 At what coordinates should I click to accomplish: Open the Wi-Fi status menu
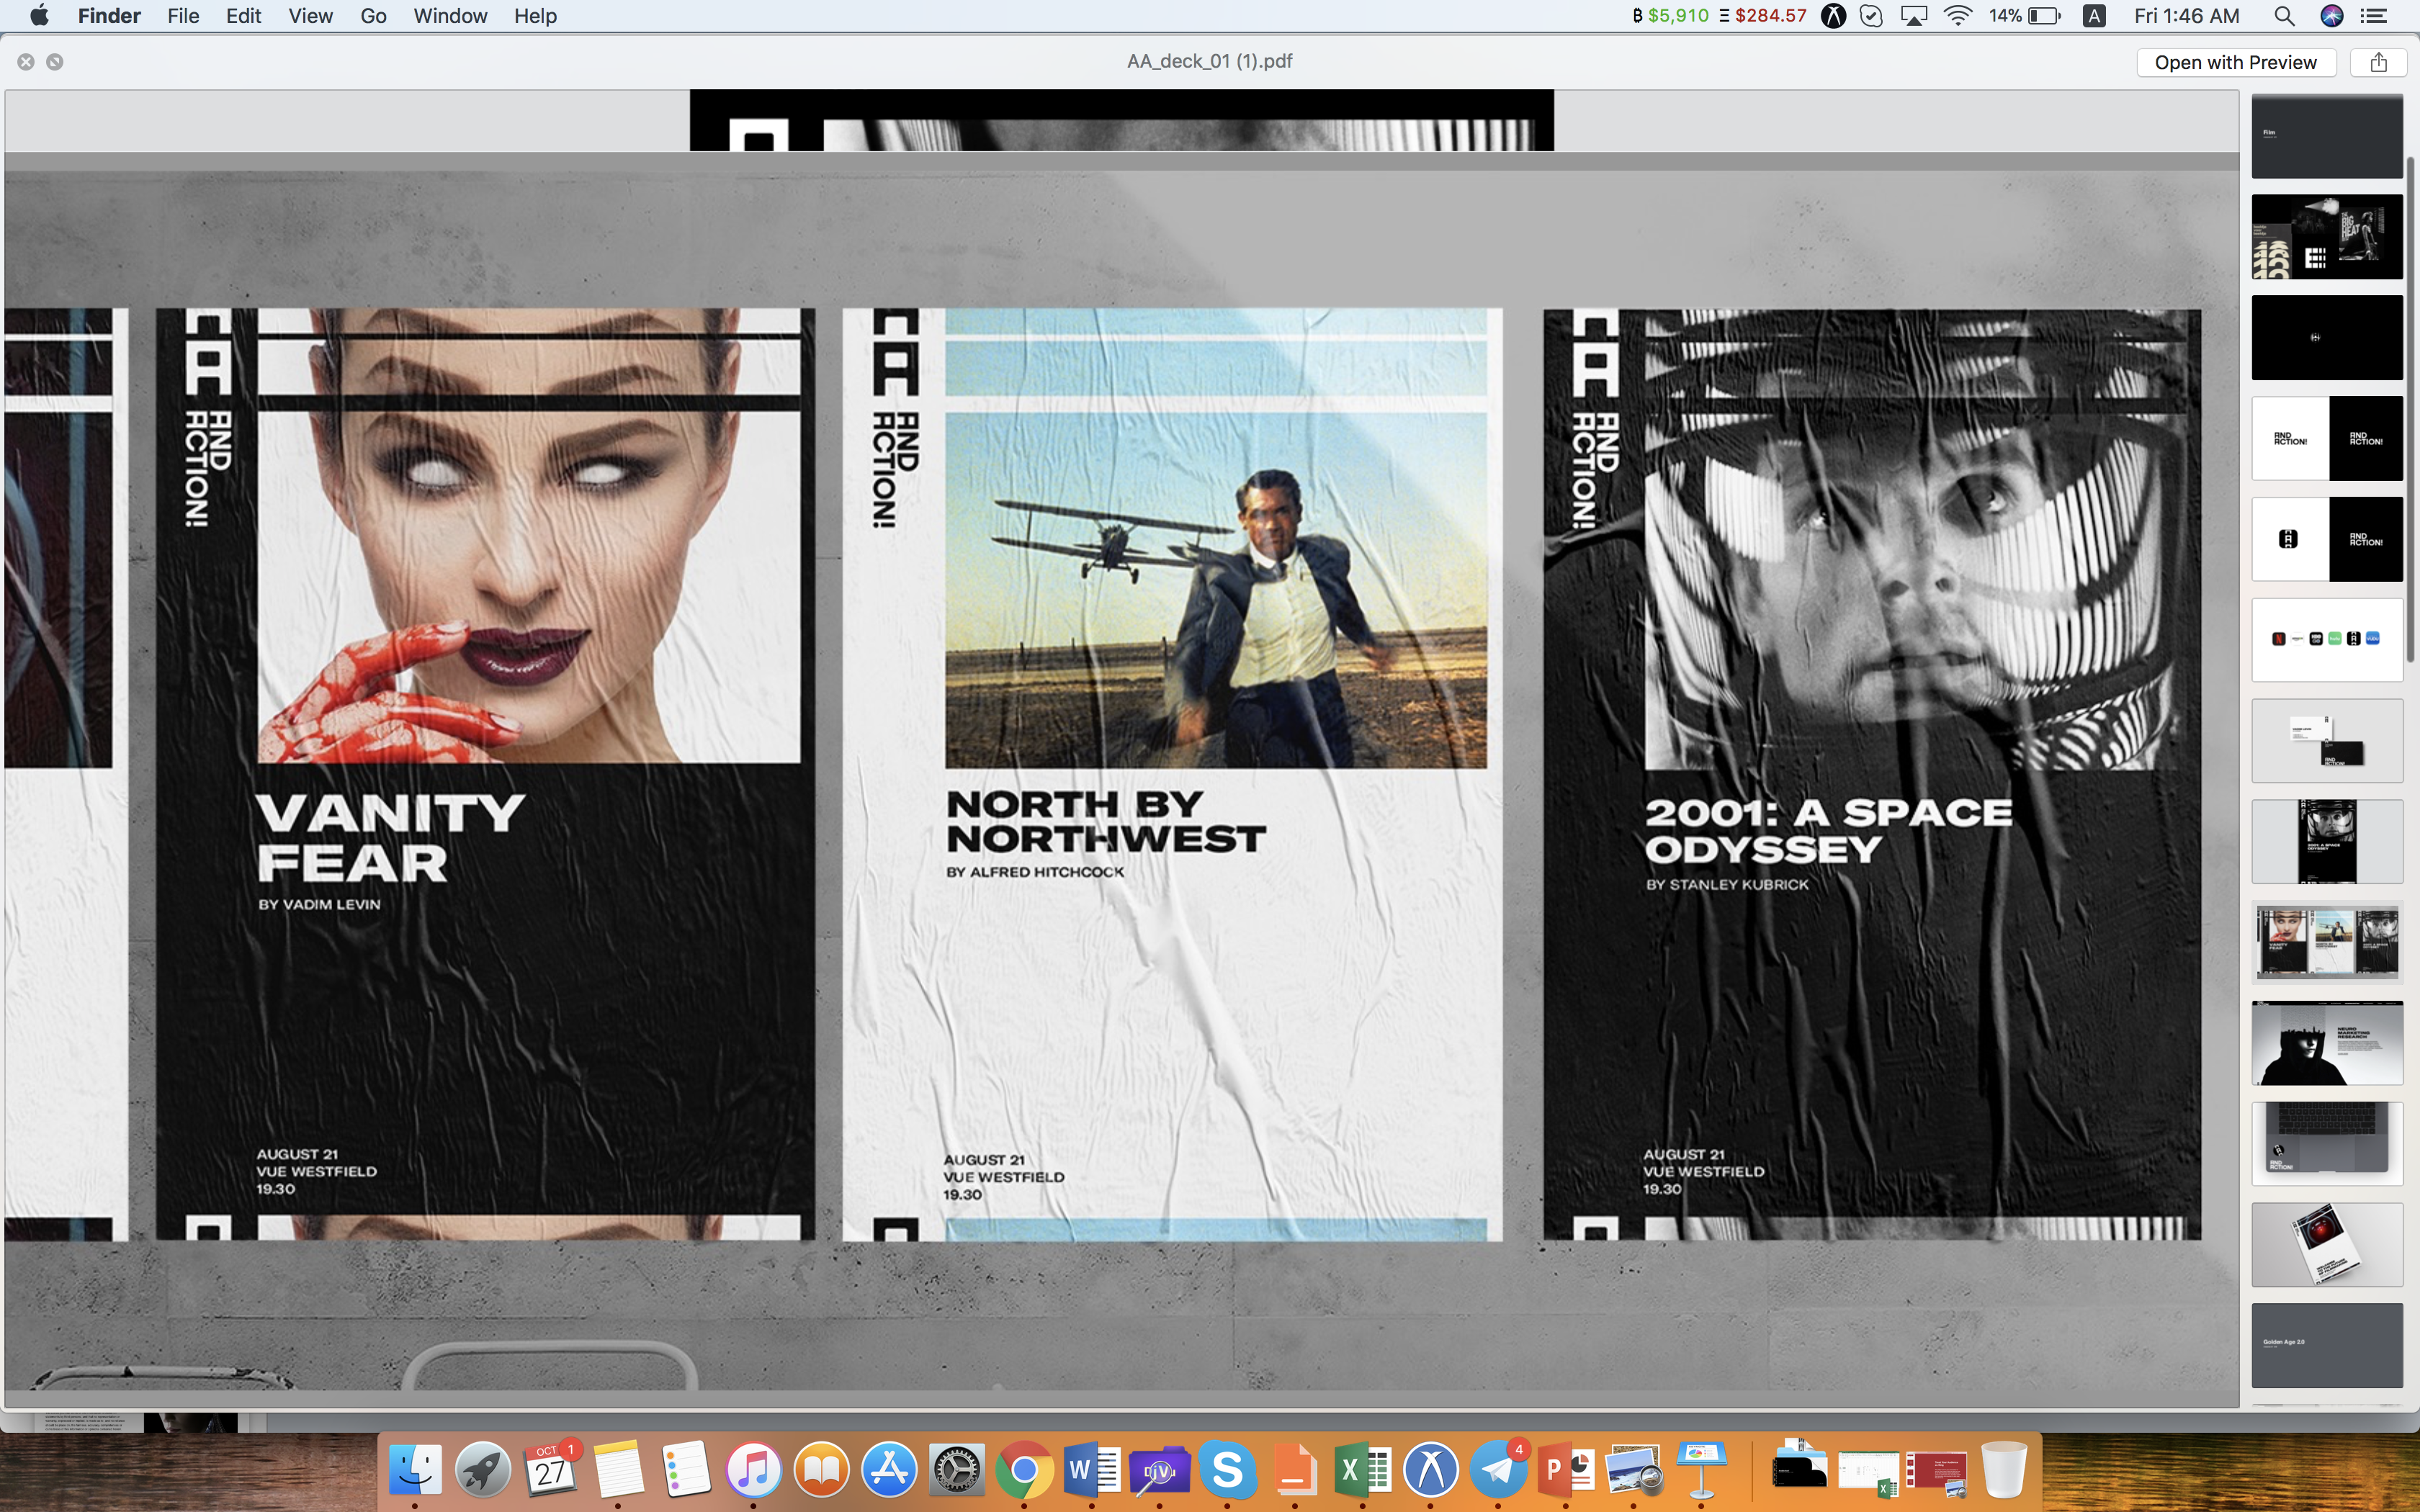(1958, 16)
